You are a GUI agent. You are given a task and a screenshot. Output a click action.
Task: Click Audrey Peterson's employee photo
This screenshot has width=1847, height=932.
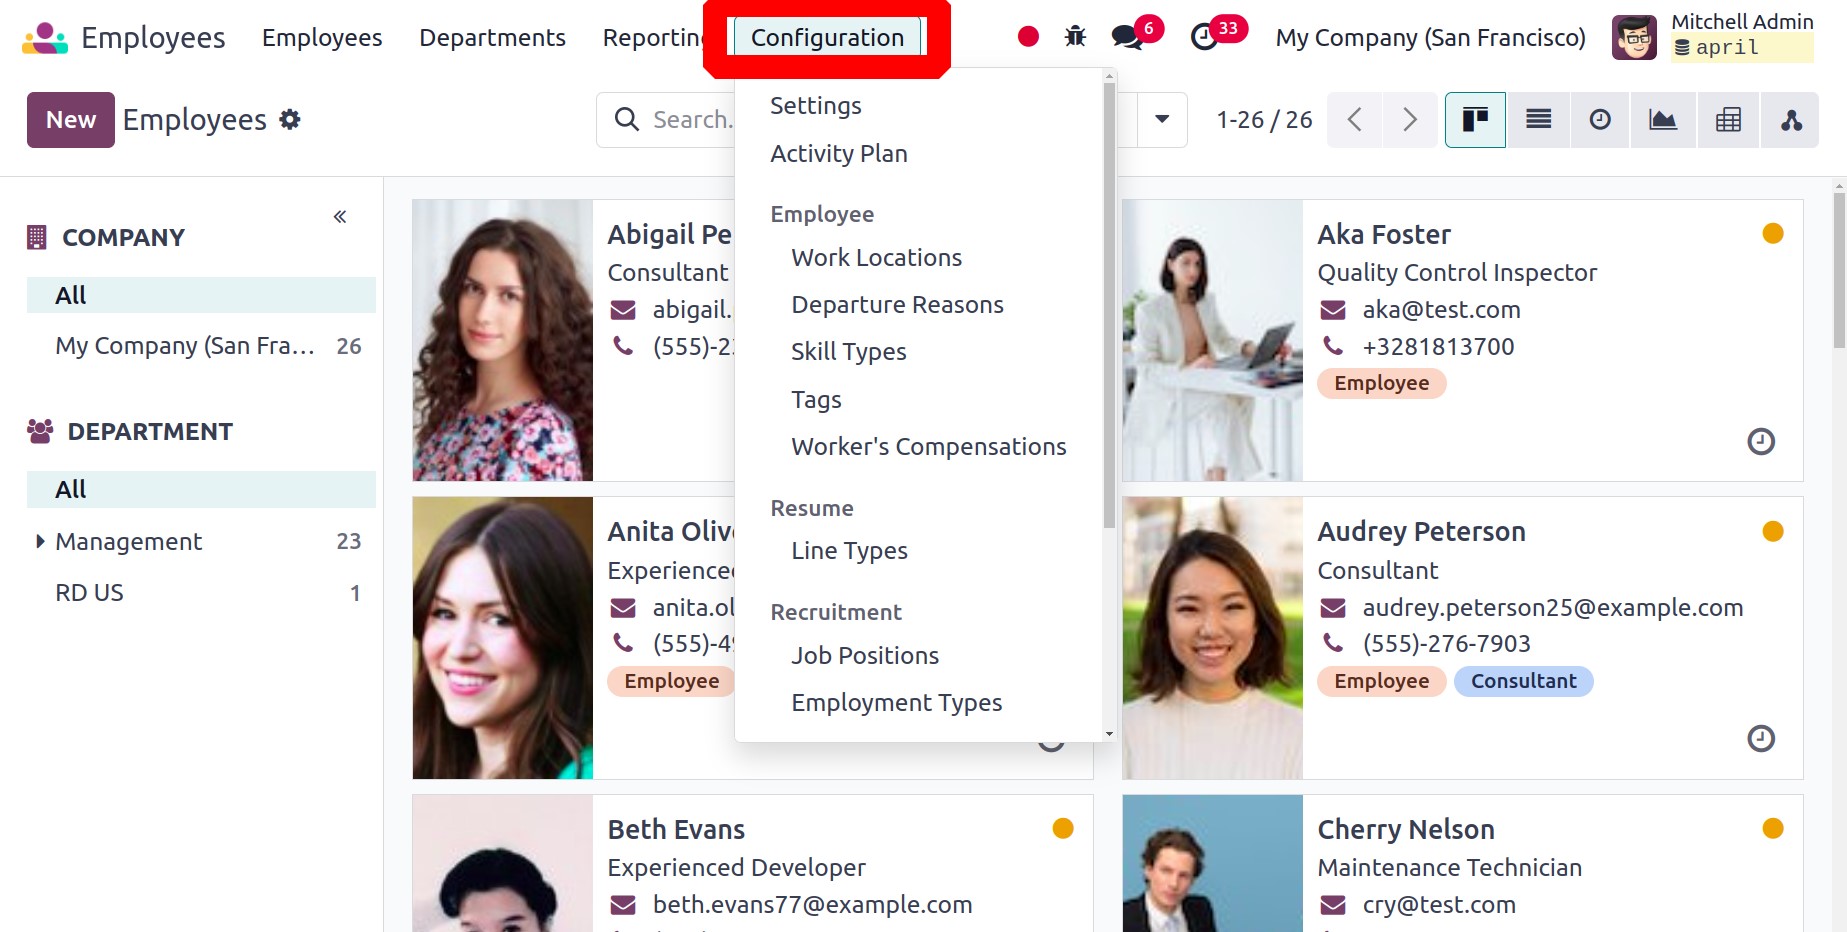(1212, 638)
